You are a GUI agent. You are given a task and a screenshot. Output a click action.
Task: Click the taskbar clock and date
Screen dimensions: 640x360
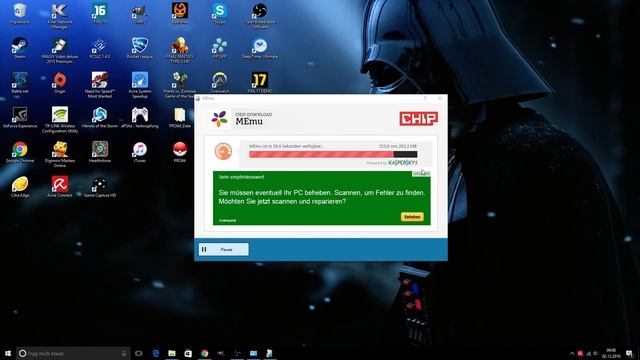[x=611, y=353]
